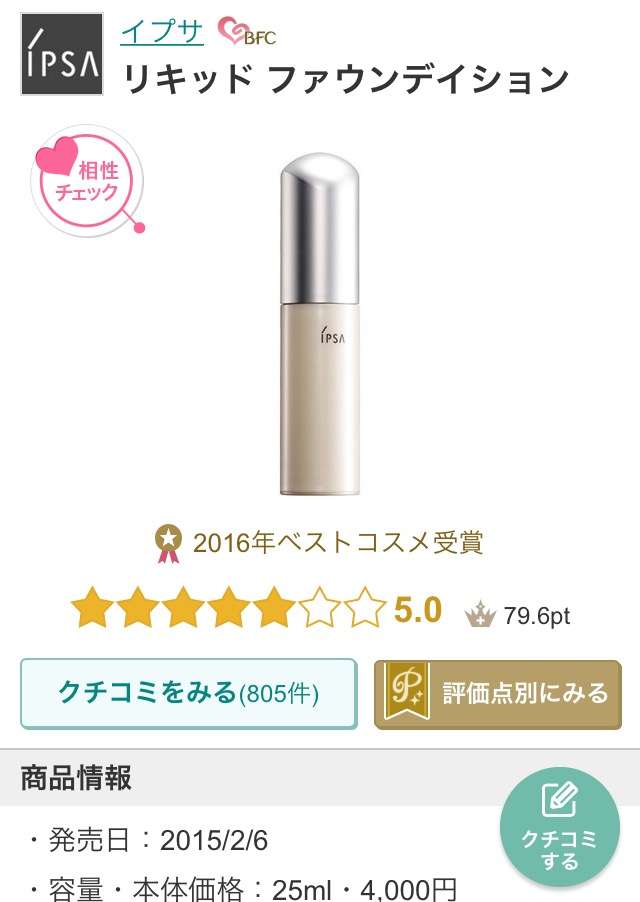Tap the 79.6pt ranking points
Image resolution: width=640 pixels, height=902 pixels.
click(x=537, y=616)
